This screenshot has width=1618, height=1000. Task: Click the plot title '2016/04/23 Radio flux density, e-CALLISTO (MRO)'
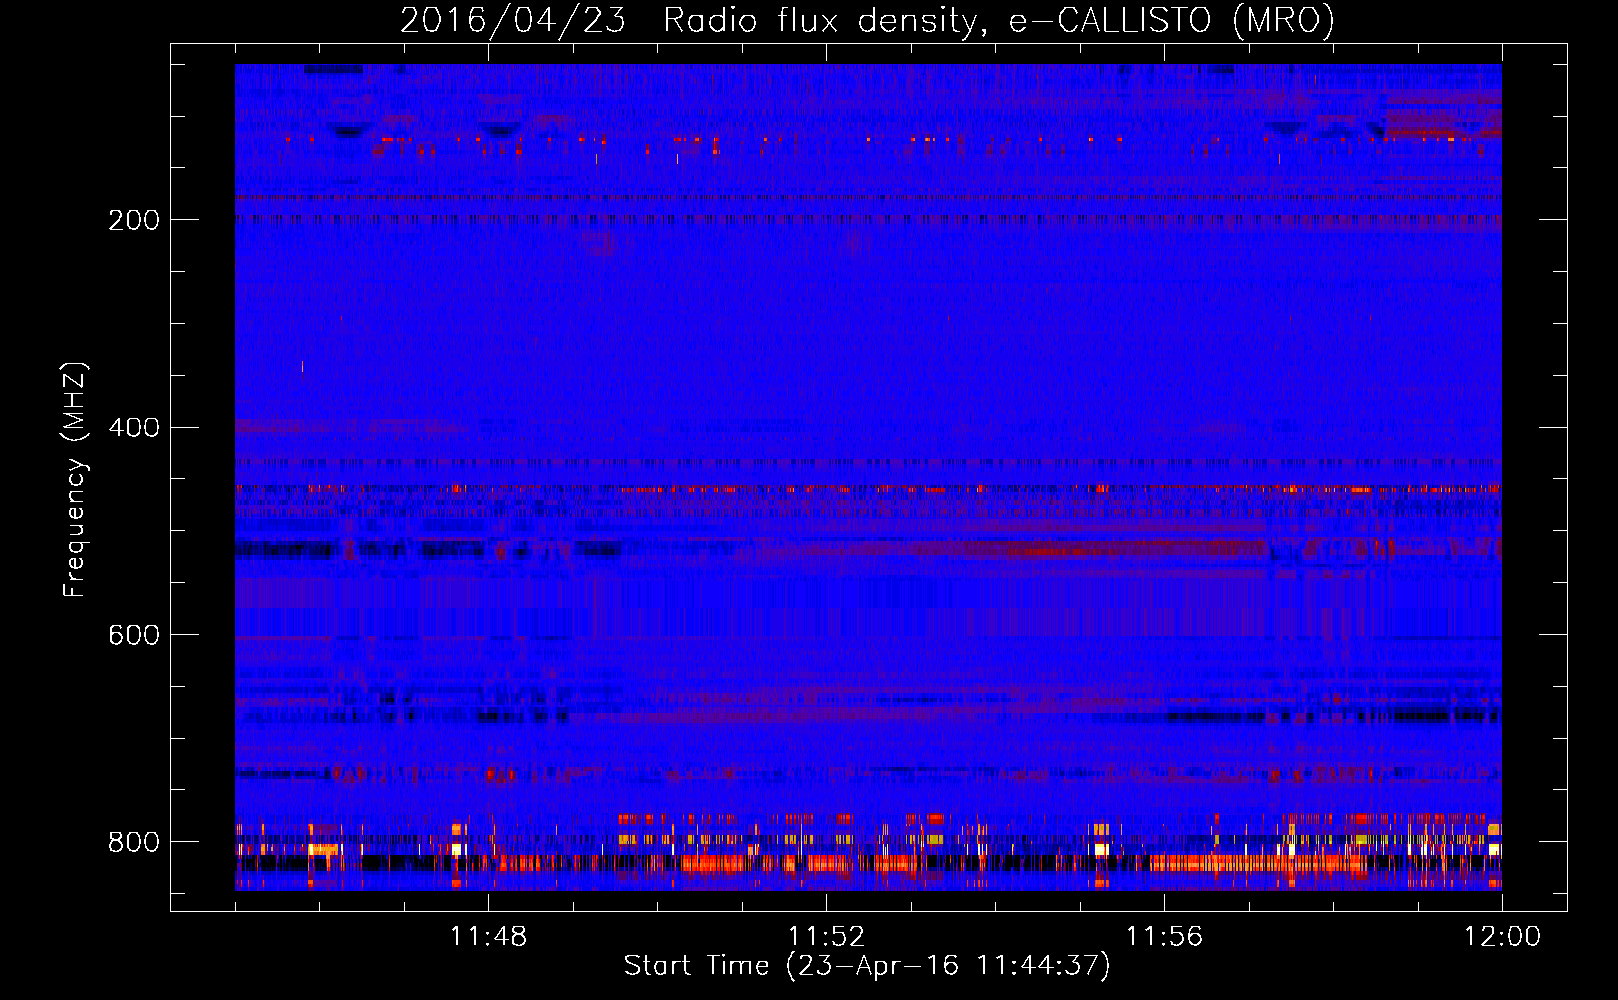(867, 20)
